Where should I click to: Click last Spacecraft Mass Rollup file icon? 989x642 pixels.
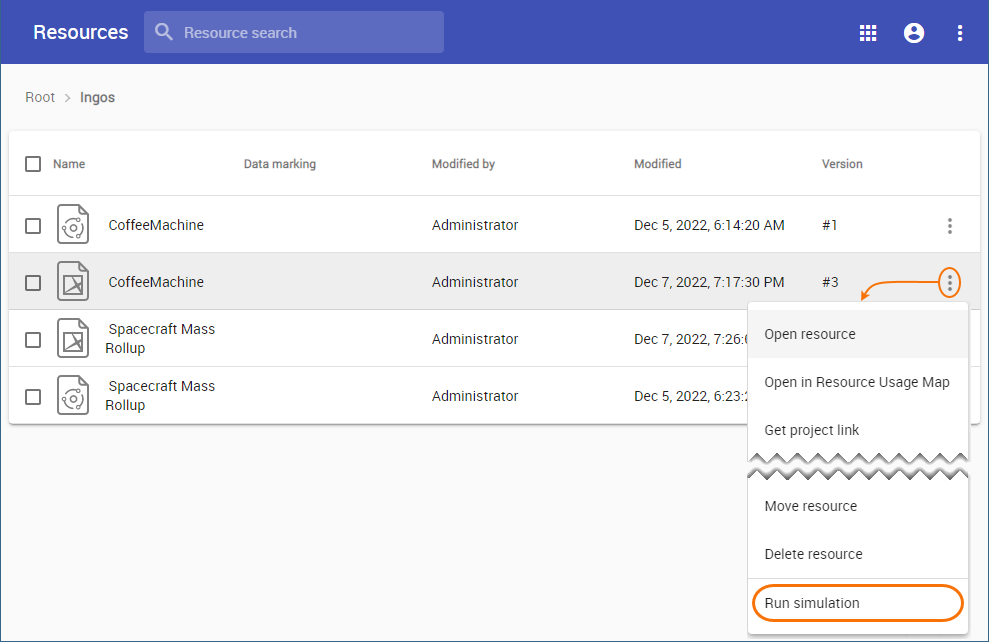coord(73,396)
